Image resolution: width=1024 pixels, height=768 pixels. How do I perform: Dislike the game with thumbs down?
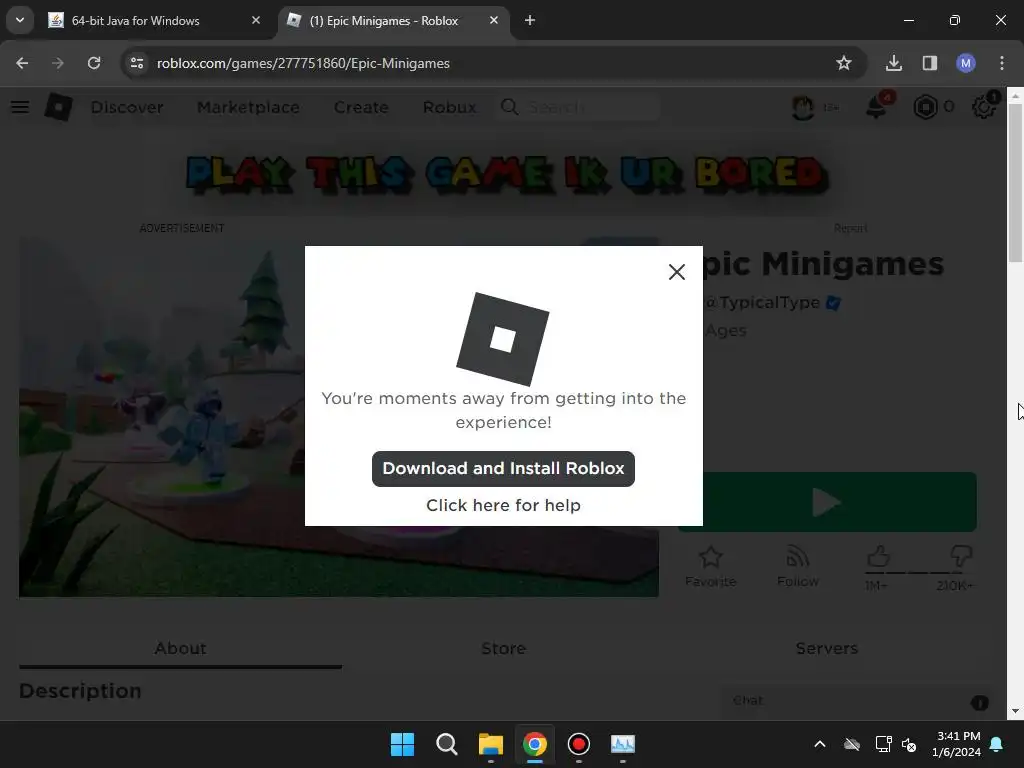tap(960, 558)
